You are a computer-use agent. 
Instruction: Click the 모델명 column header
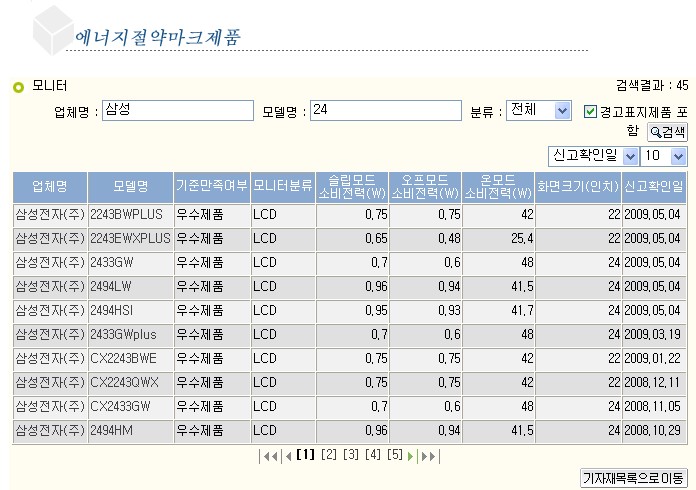click(130, 187)
